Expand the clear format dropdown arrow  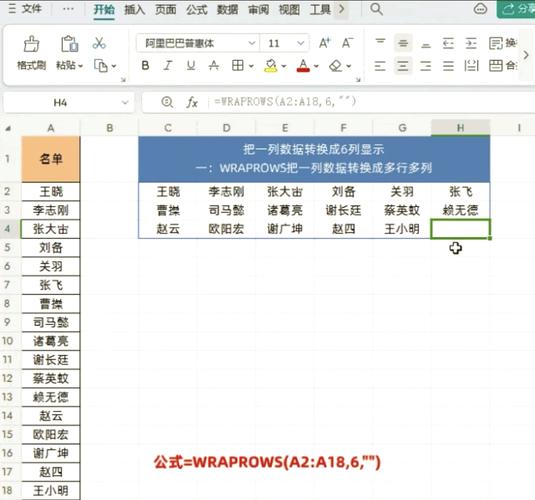349,66
